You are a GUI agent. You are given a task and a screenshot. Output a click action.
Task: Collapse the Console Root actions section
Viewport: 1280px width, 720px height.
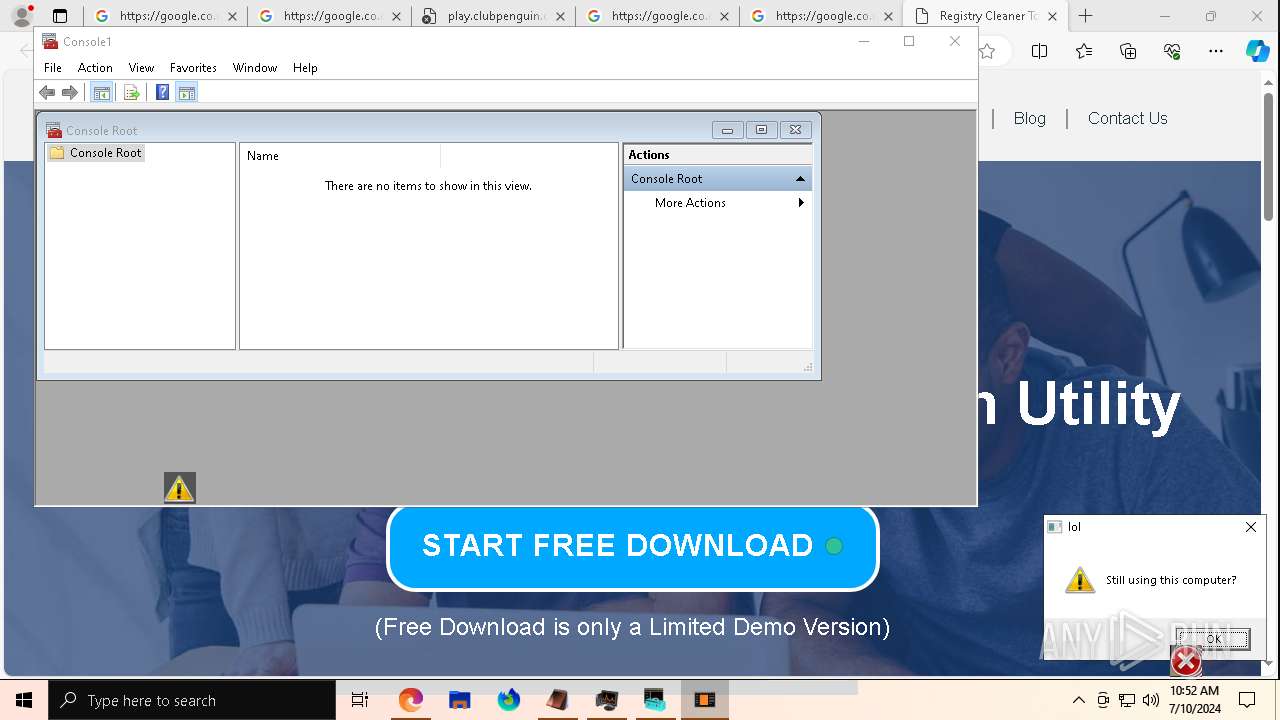click(800, 179)
